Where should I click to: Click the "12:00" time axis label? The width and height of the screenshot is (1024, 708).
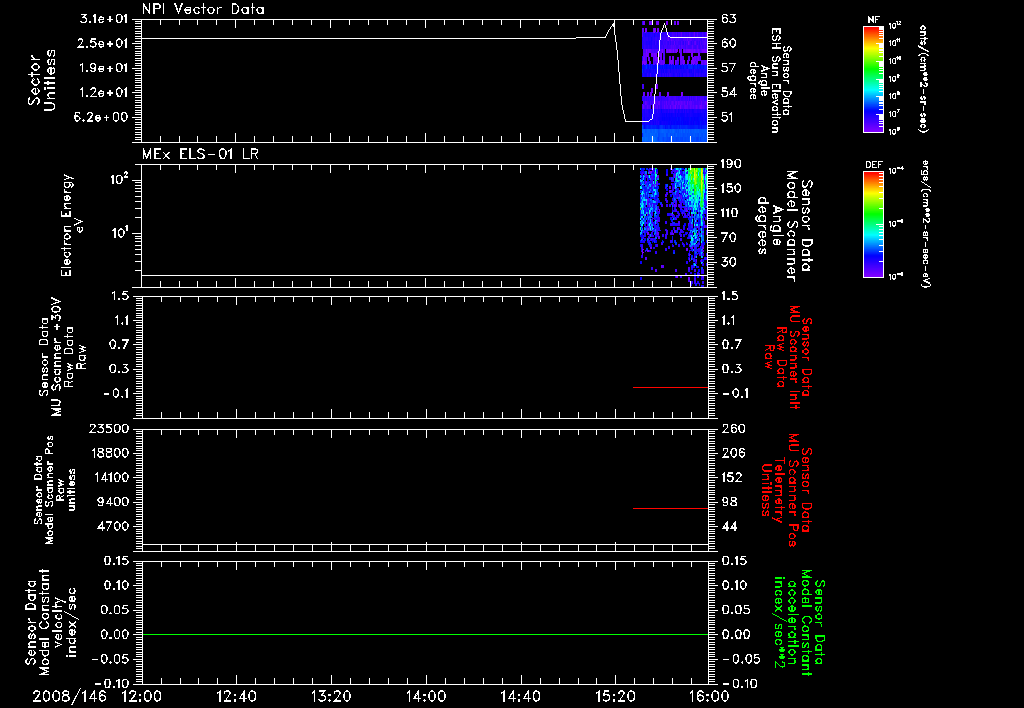click(141, 696)
